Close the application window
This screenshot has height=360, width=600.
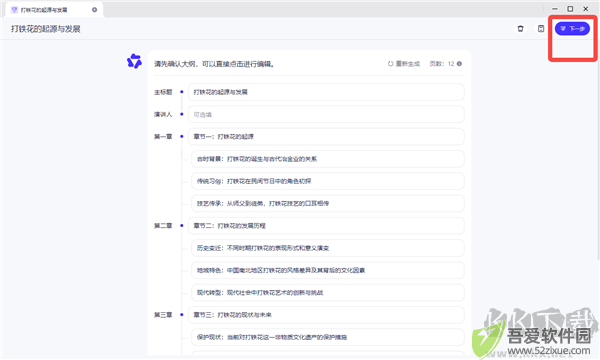[585, 9]
